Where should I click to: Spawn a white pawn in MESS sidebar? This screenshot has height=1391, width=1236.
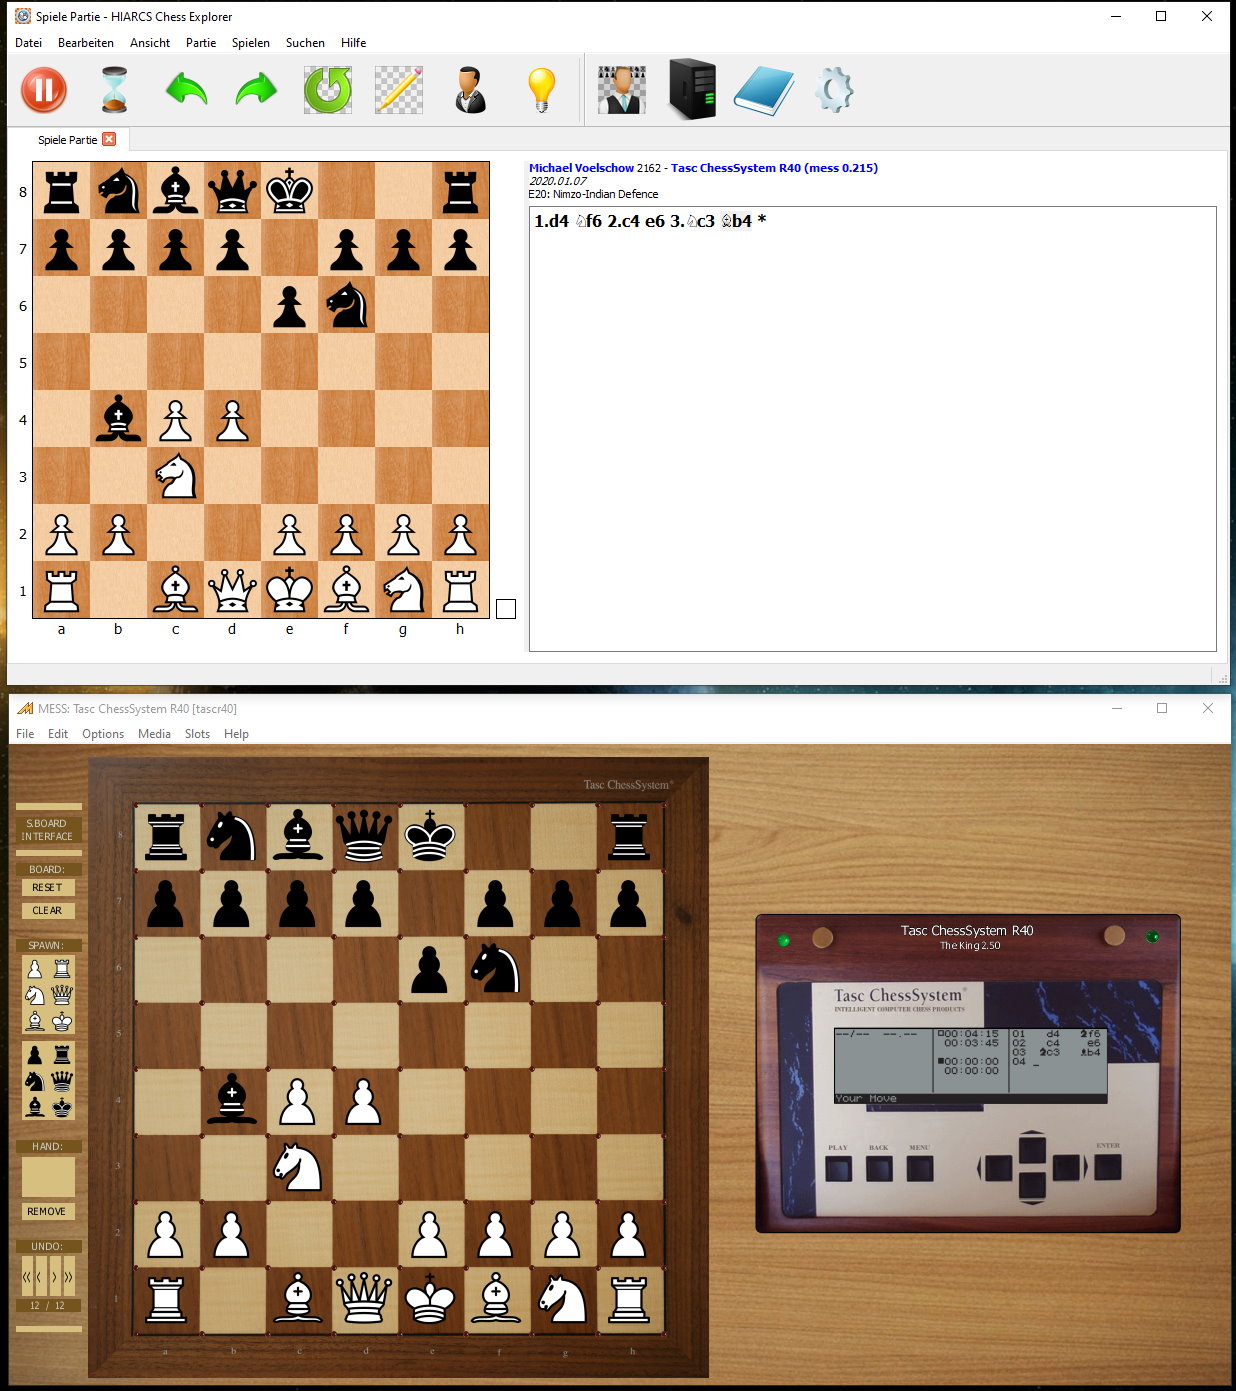pyautogui.click(x=35, y=969)
